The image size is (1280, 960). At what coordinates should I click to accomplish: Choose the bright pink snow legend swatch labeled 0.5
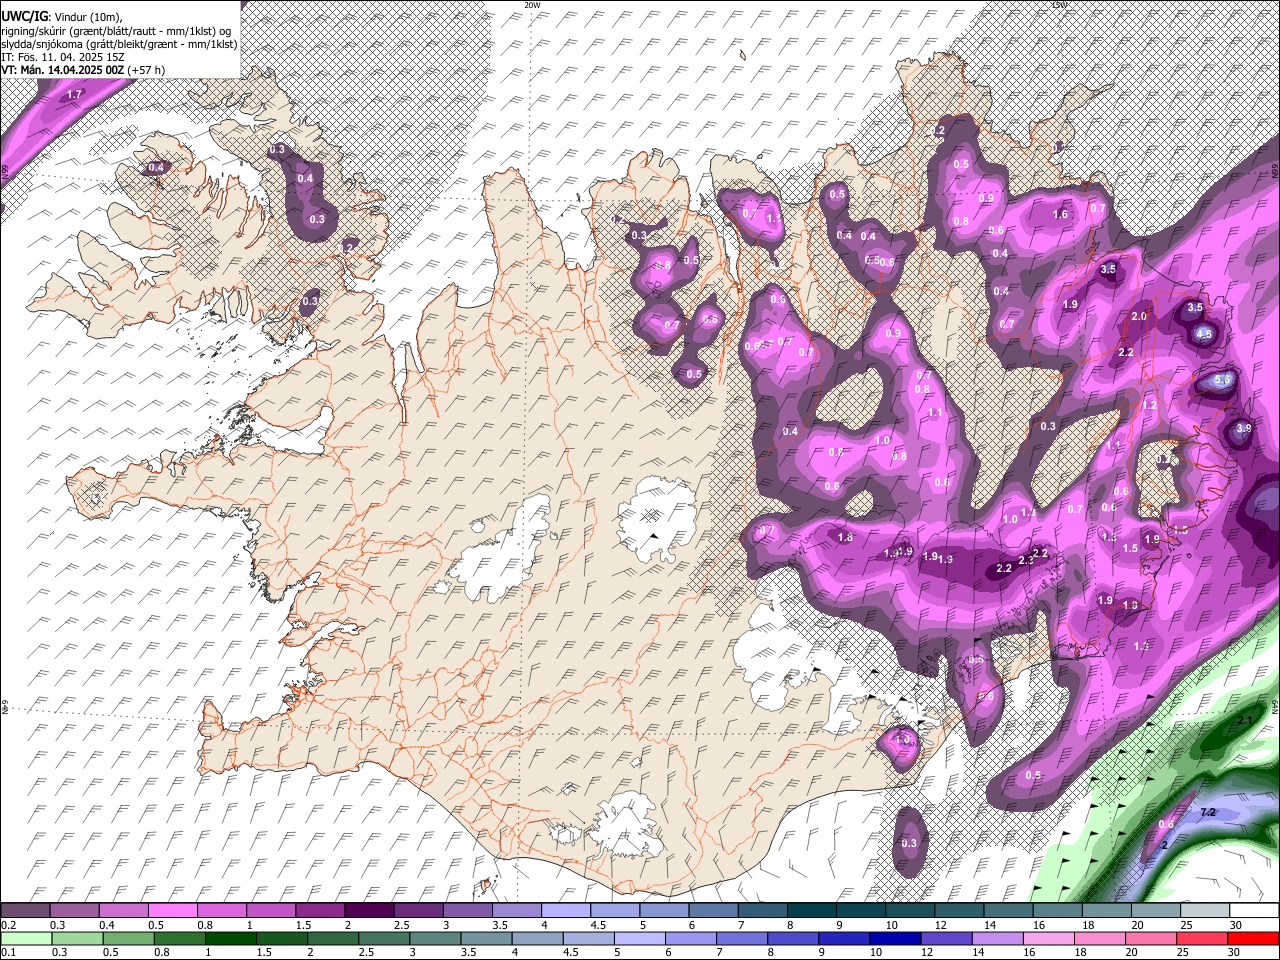click(x=173, y=910)
